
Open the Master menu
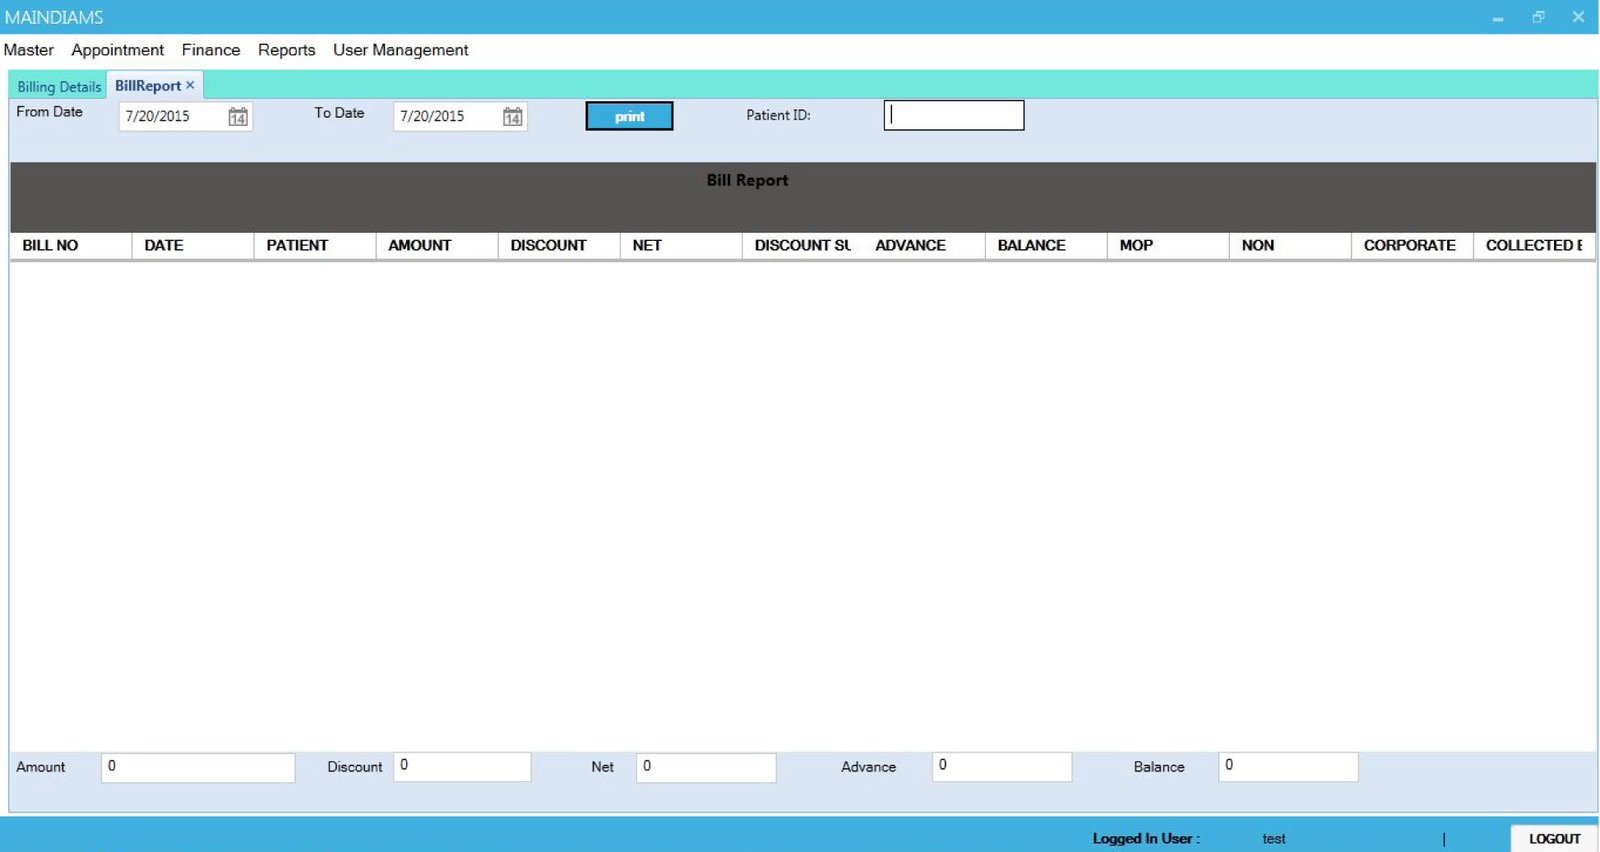pyautogui.click(x=29, y=50)
